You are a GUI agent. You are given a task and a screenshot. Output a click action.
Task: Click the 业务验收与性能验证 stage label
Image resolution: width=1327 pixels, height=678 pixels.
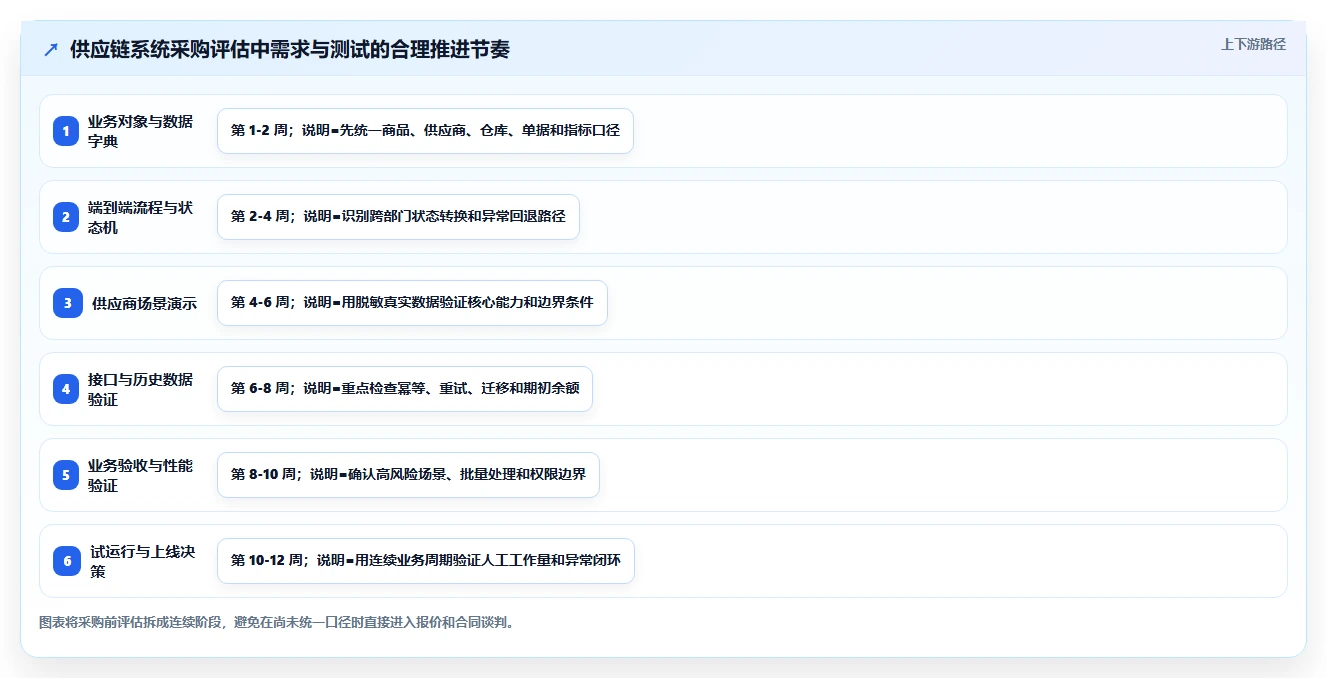(140, 475)
